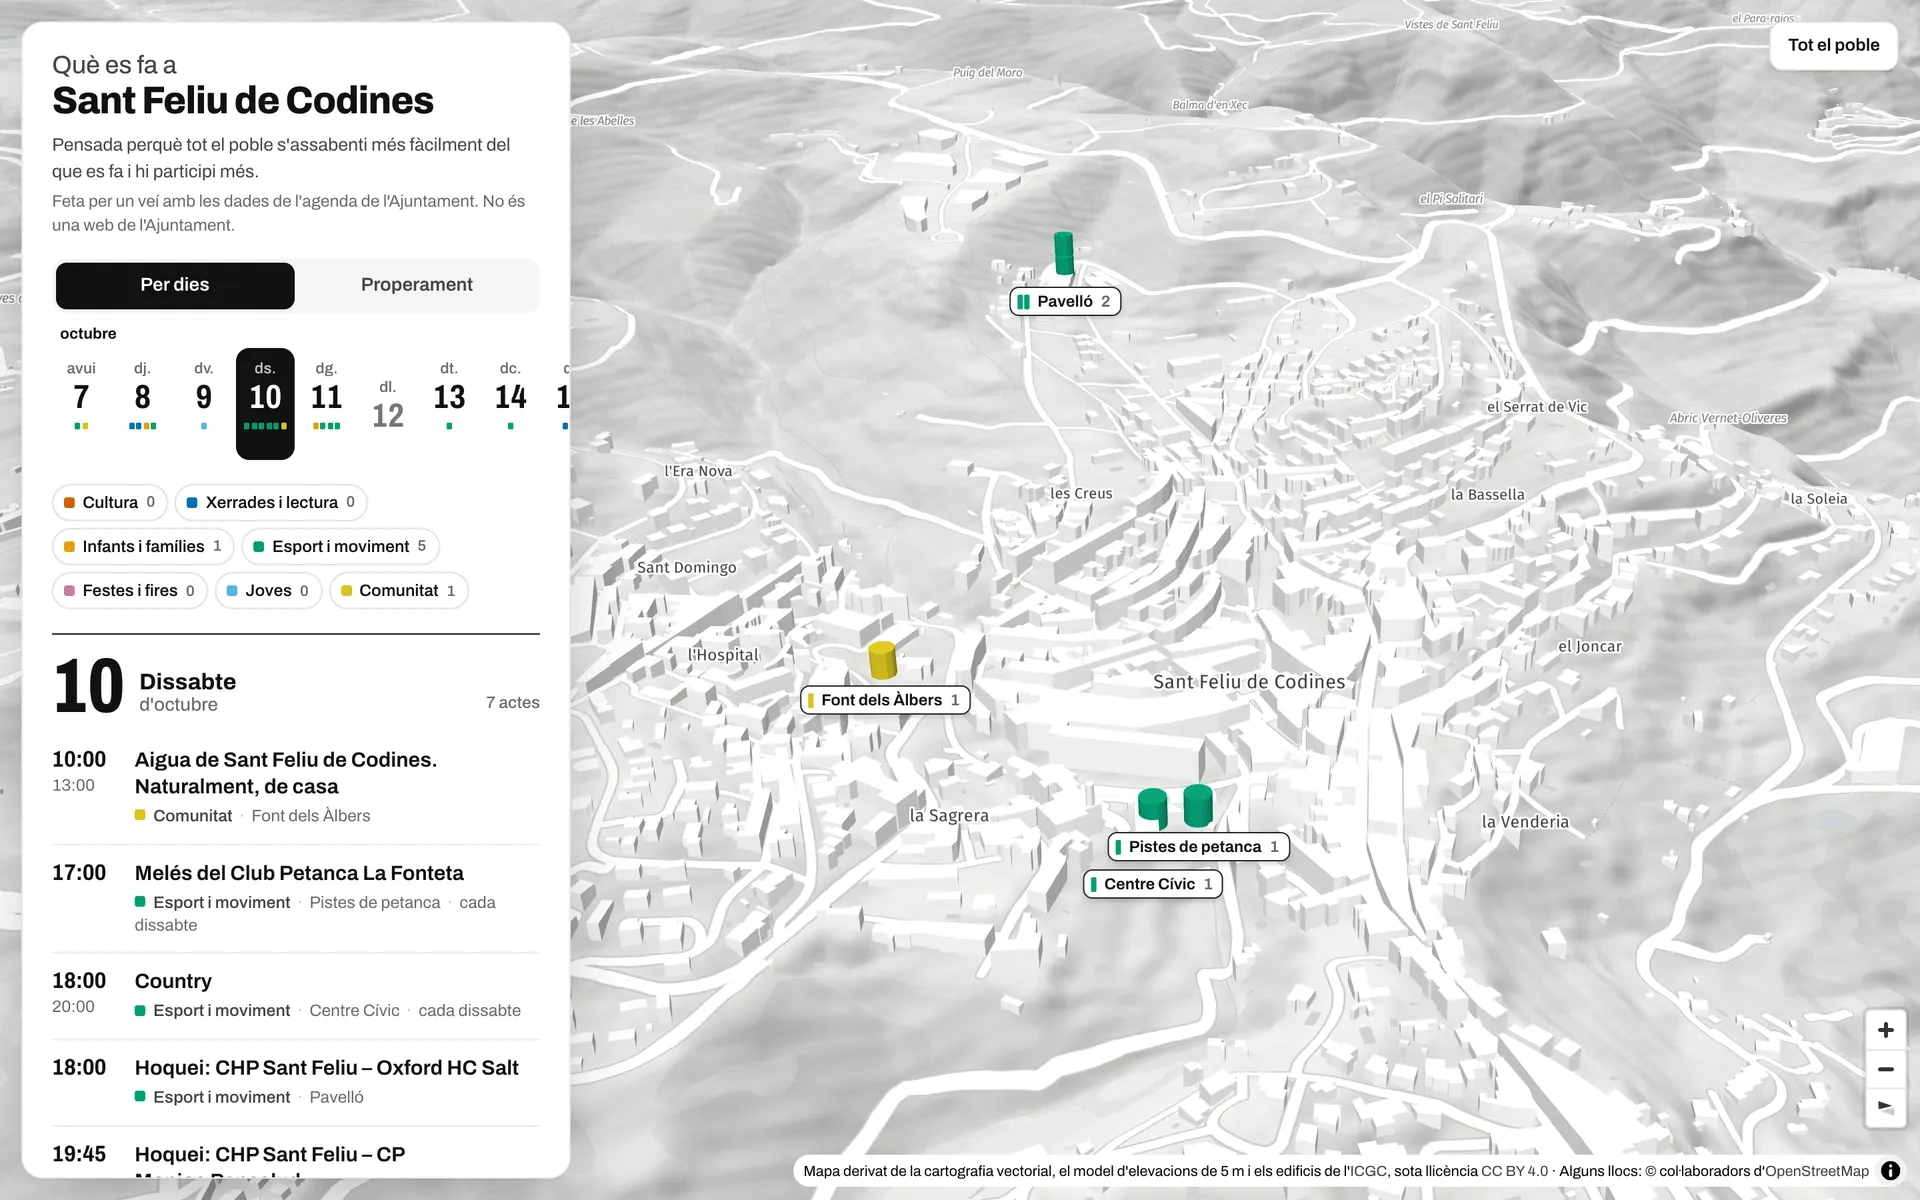This screenshot has width=1920, height=1200.
Task: Toggle the Xerrades i lectura filter
Action: coord(271,502)
